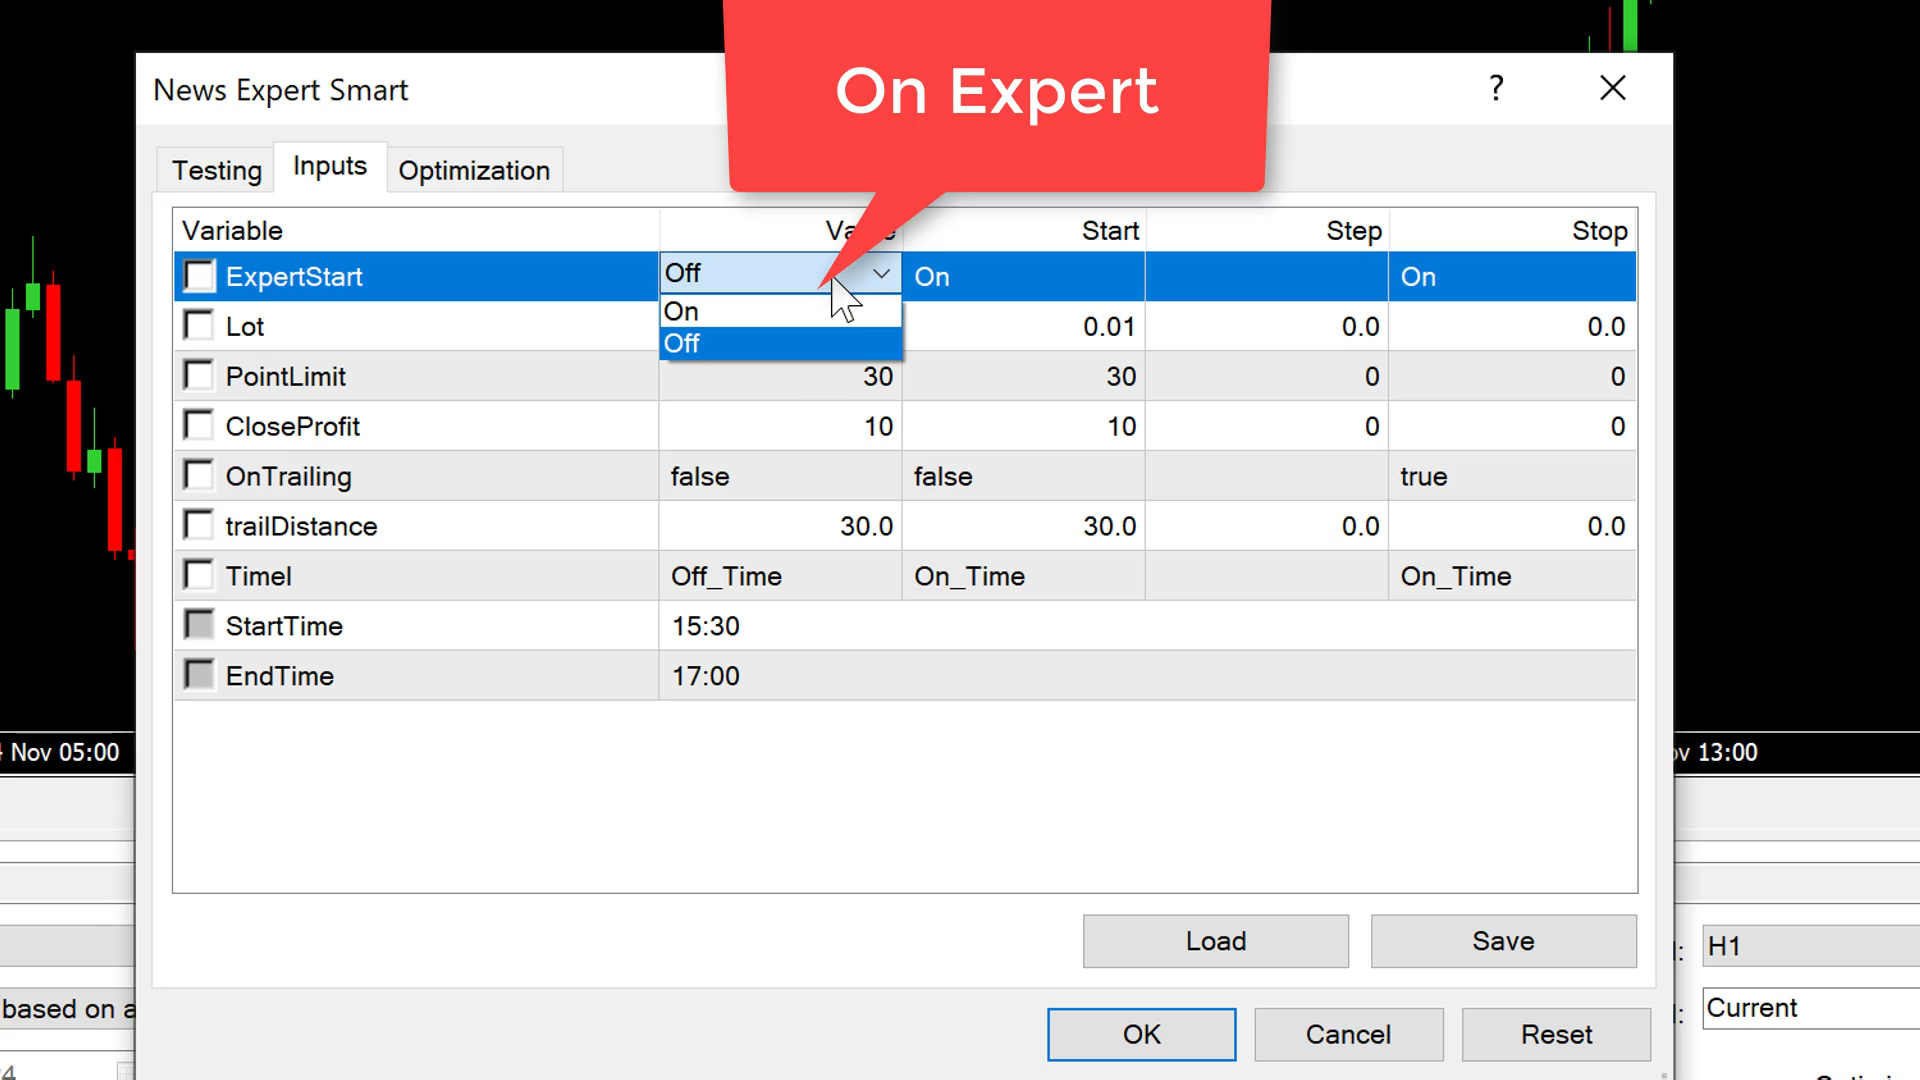
Task: Enable the ExpertStart optimization checkbox
Action: (200, 276)
